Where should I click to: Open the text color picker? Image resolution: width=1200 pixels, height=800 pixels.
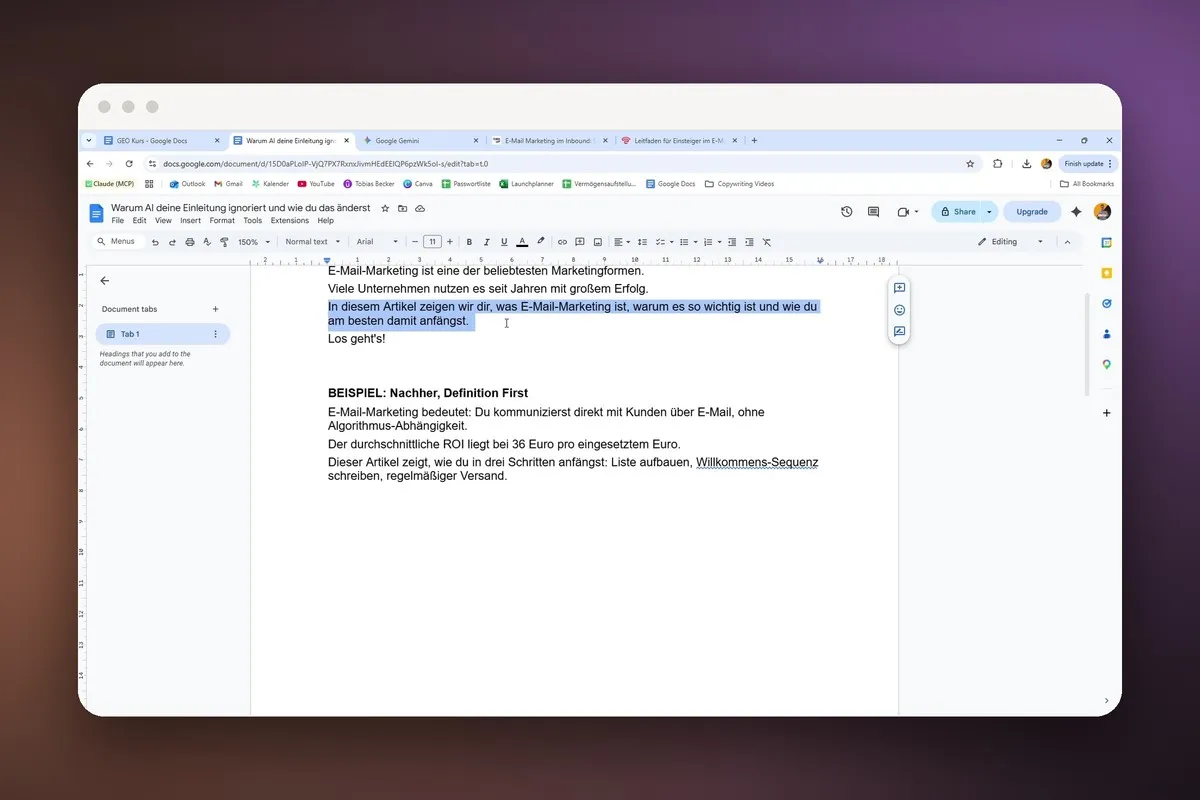click(522, 242)
